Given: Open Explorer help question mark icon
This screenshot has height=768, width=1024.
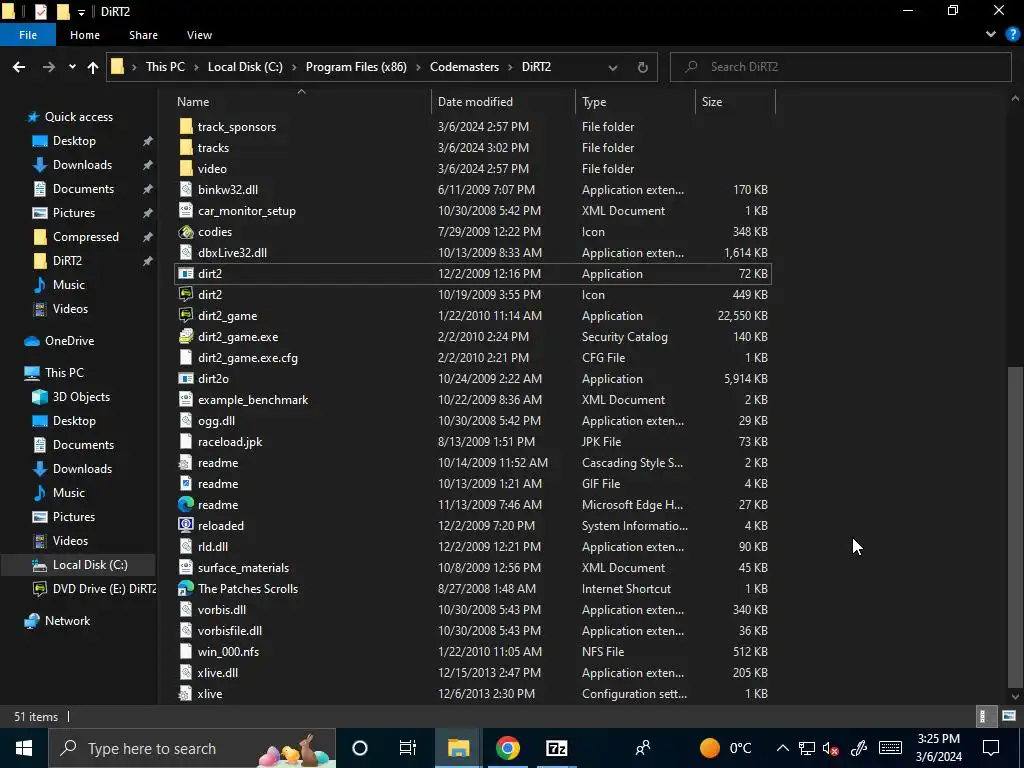Looking at the screenshot, I should (x=1012, y=35).
